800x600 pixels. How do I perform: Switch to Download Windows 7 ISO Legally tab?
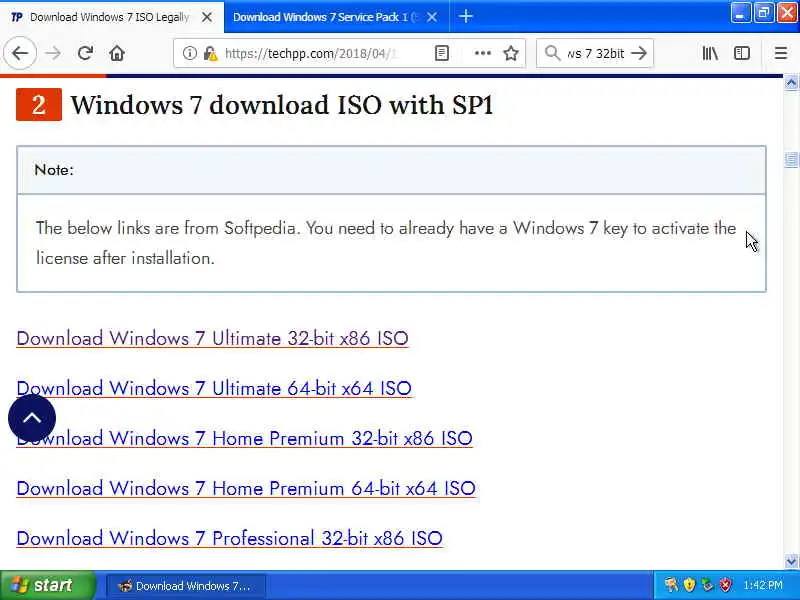point(110,17)
